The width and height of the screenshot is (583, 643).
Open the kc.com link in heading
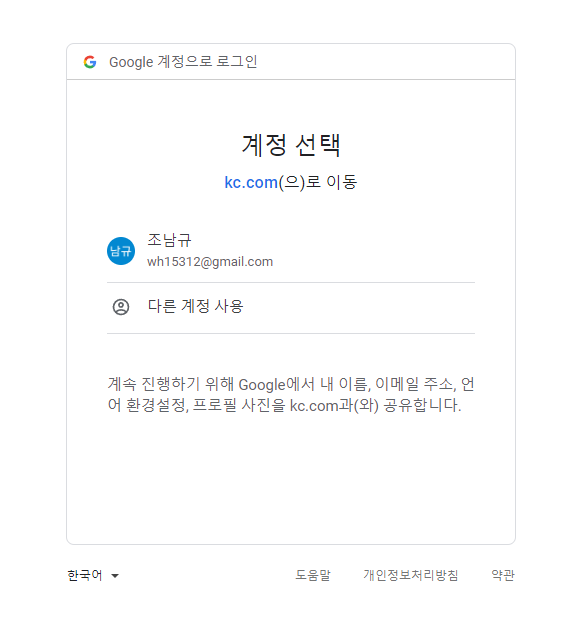pos(251,182)
